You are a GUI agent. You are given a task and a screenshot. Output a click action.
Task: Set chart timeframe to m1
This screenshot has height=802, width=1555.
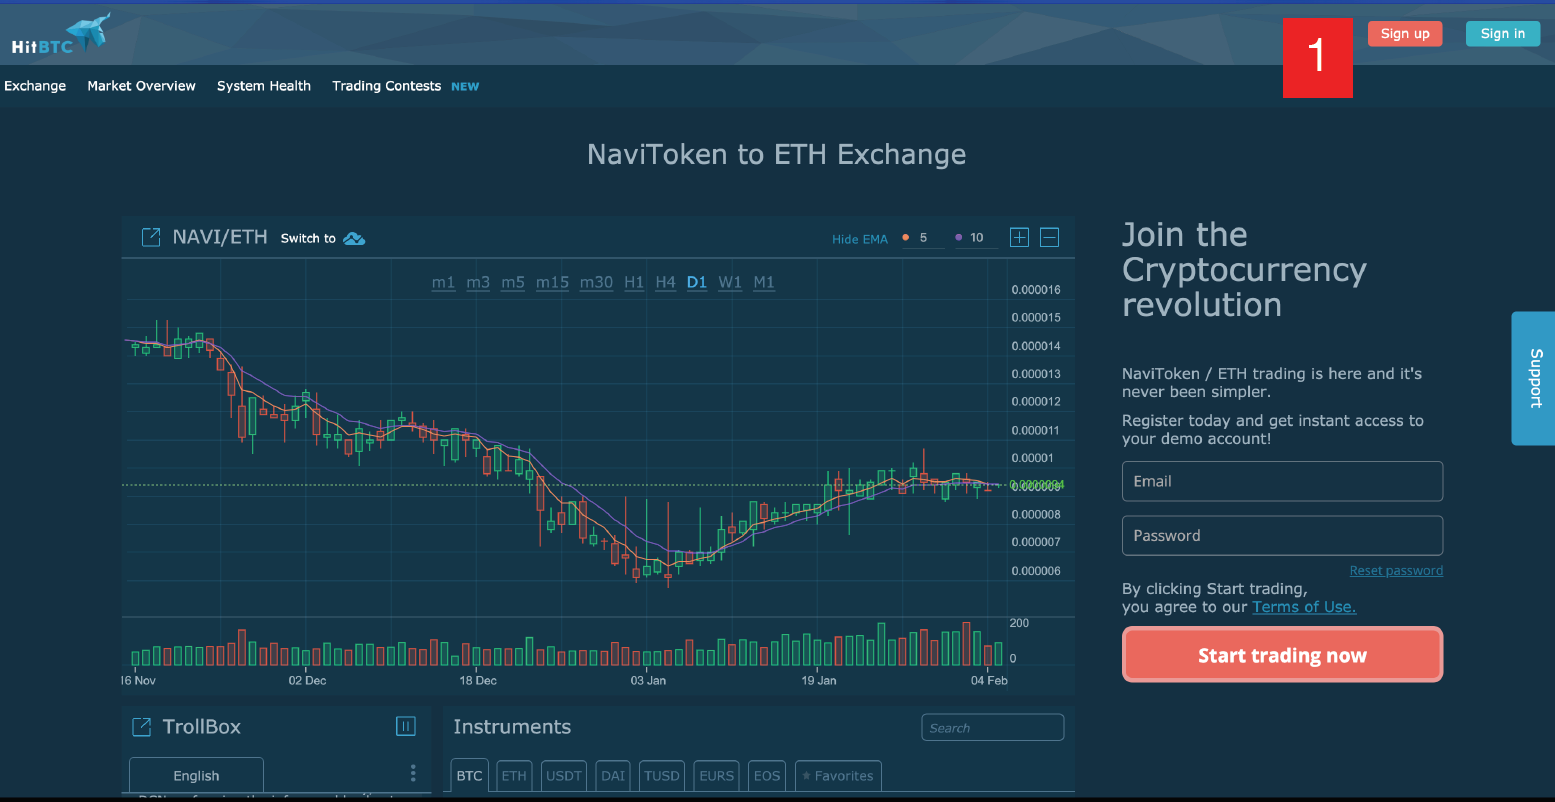point(444,282)
